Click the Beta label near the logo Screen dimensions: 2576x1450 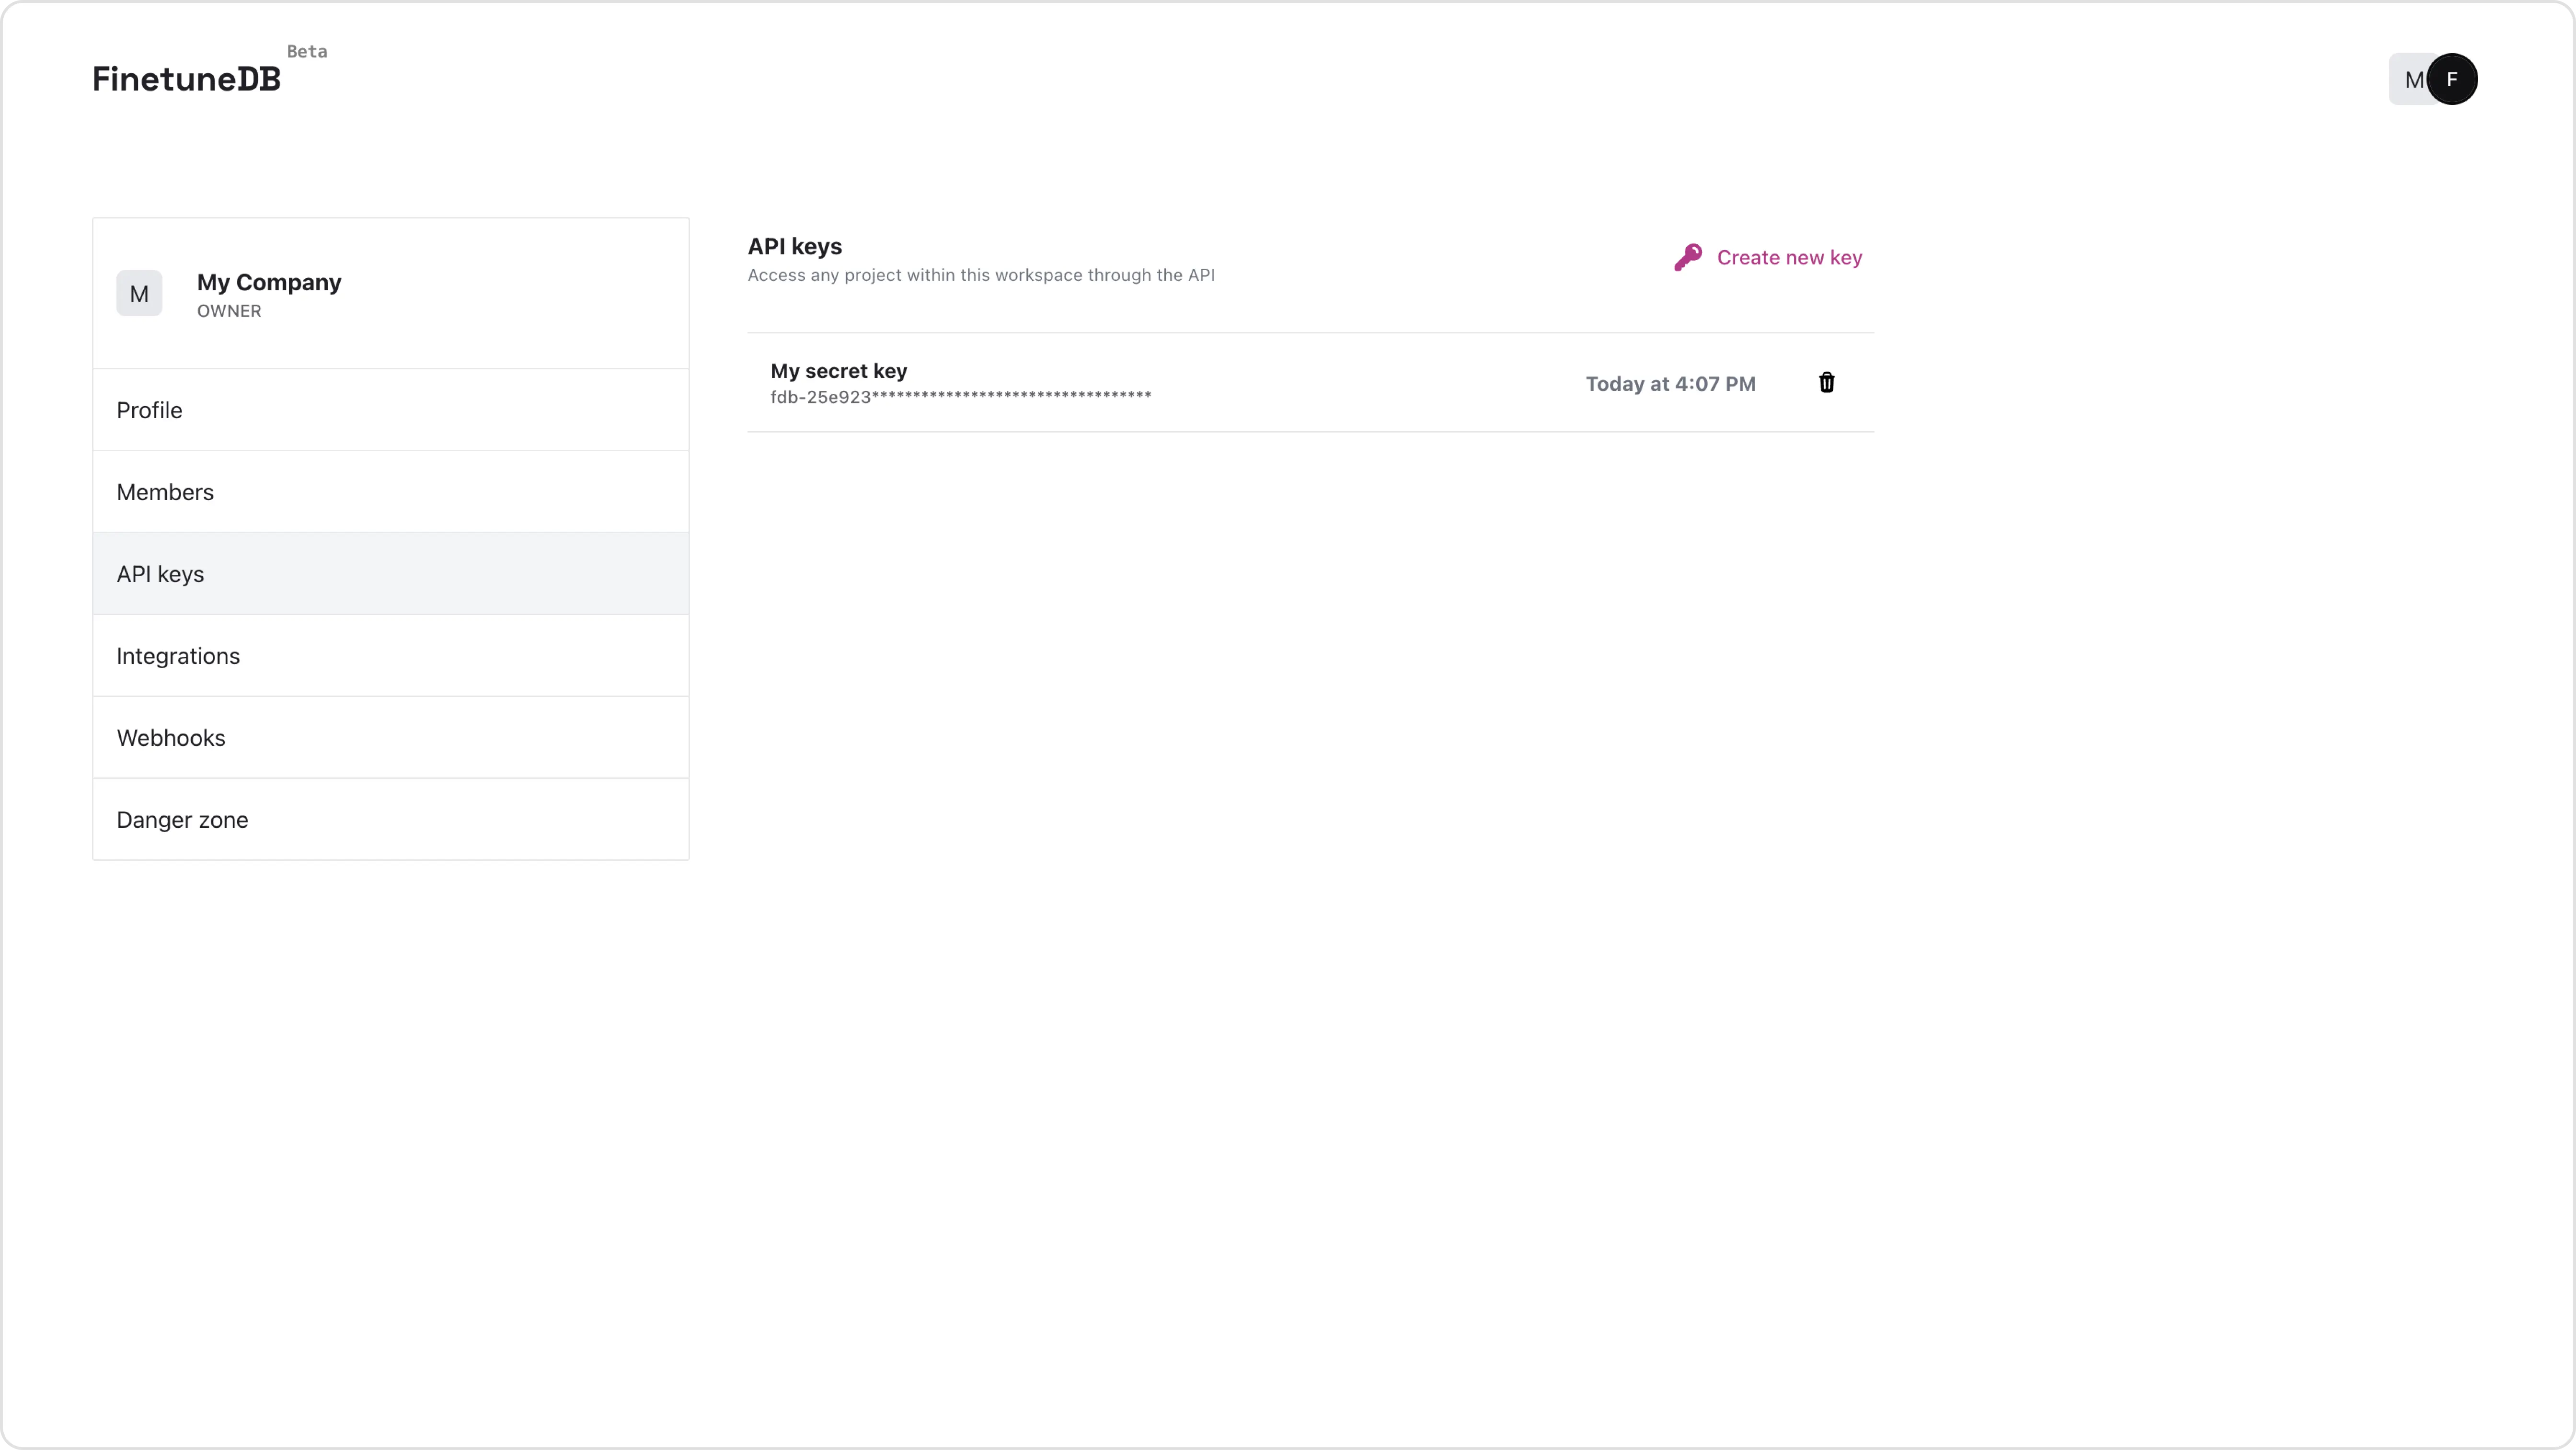307,51
